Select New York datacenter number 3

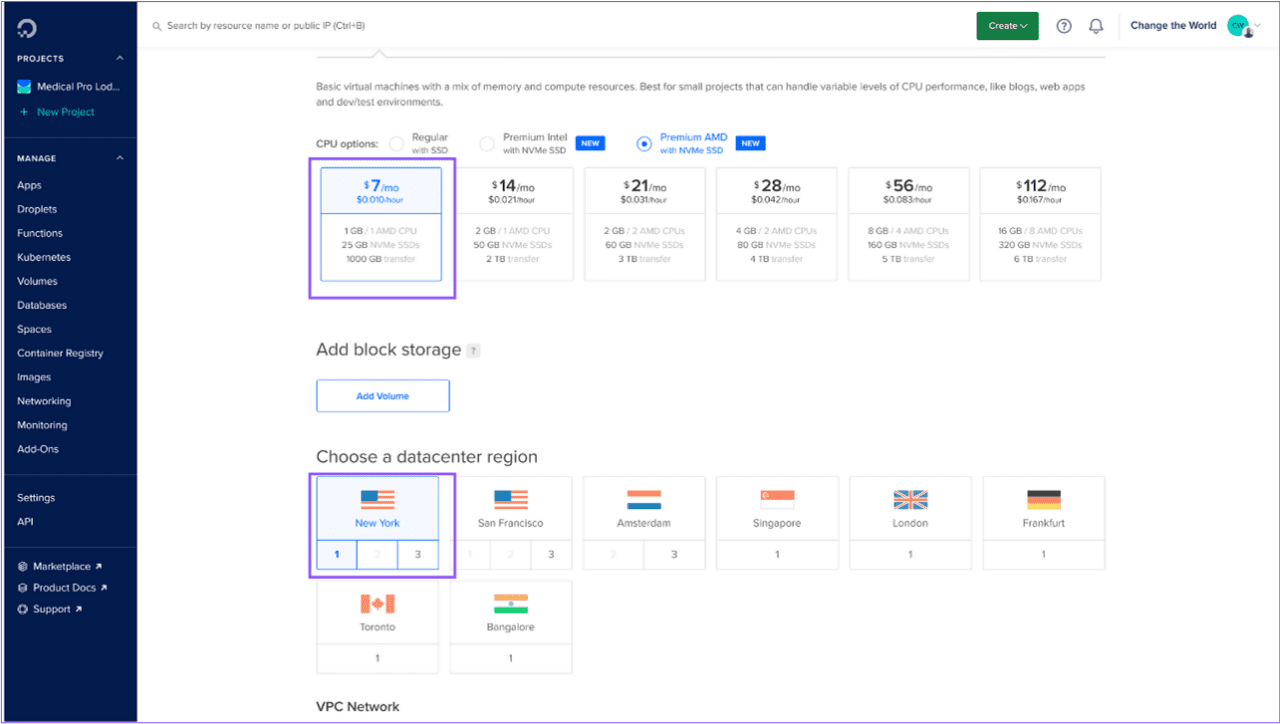tap(418, 554)
